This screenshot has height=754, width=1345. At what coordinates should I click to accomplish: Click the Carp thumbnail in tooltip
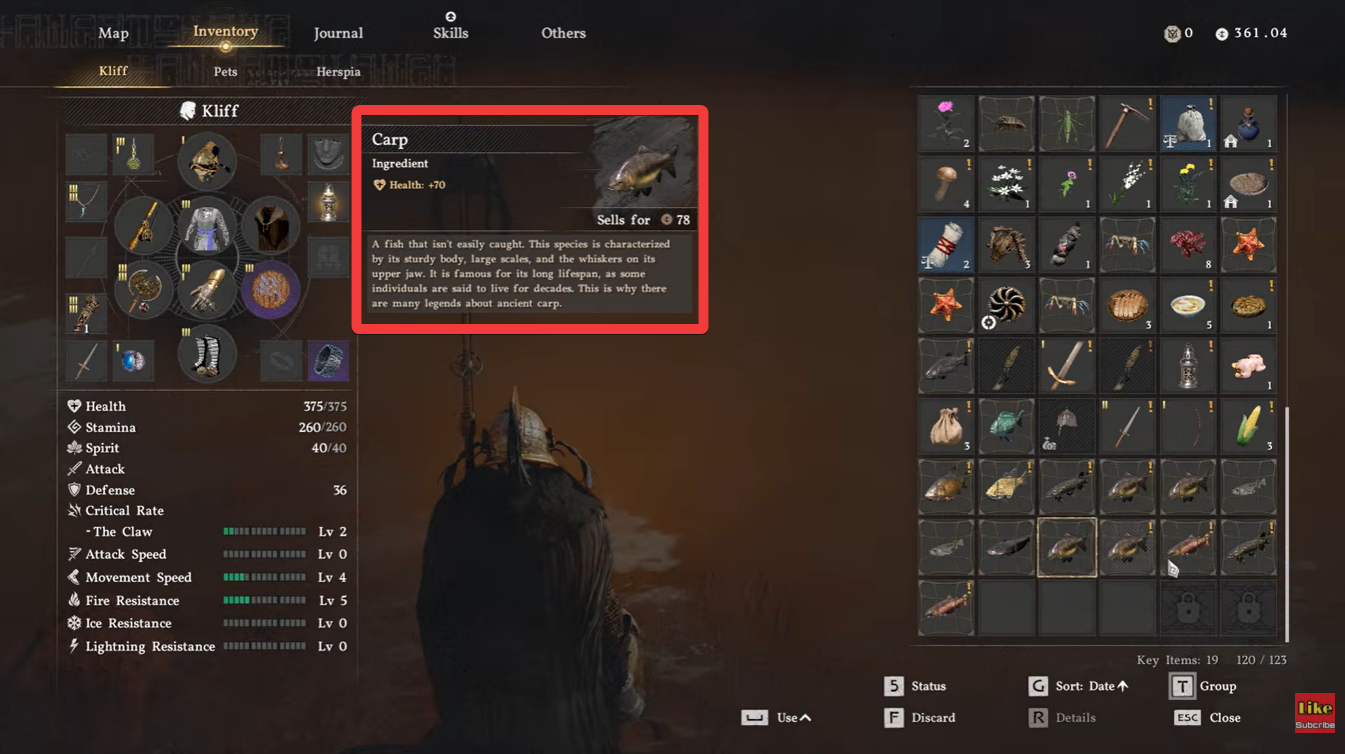tap(642, 163)
